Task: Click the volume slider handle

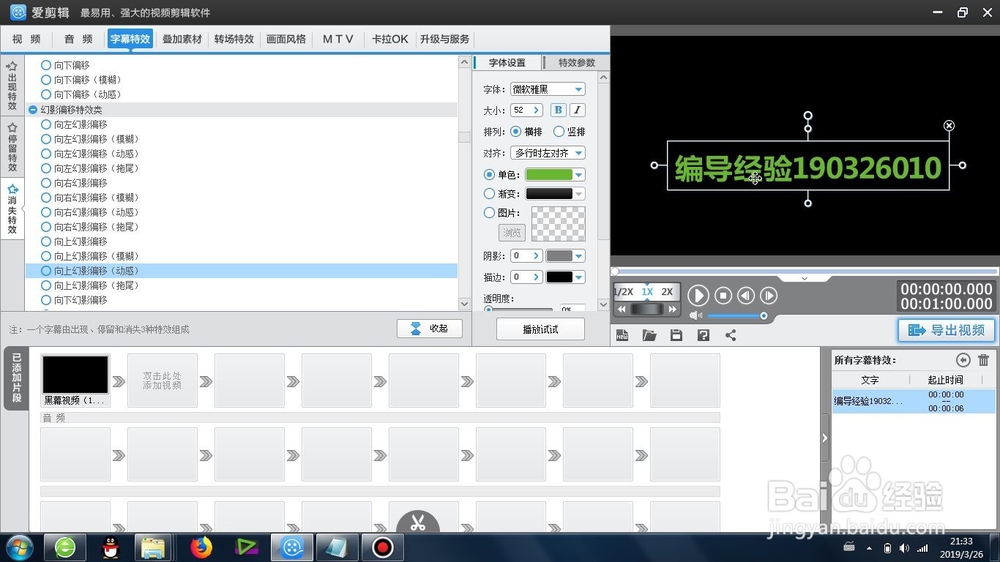Action: 763,316
